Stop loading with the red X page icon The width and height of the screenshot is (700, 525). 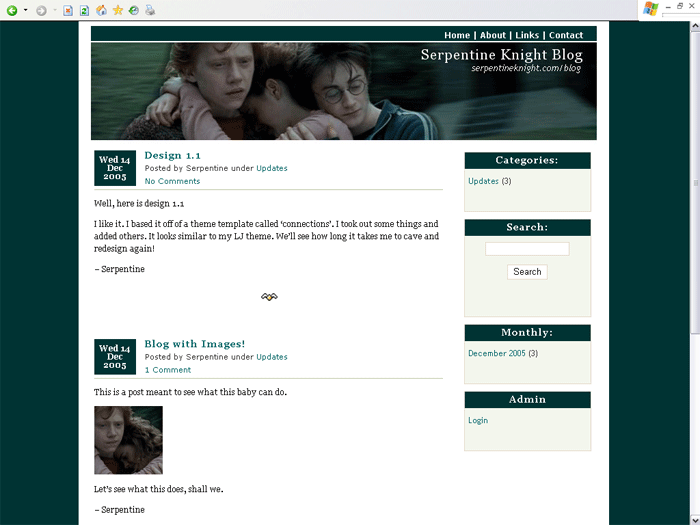68,10
